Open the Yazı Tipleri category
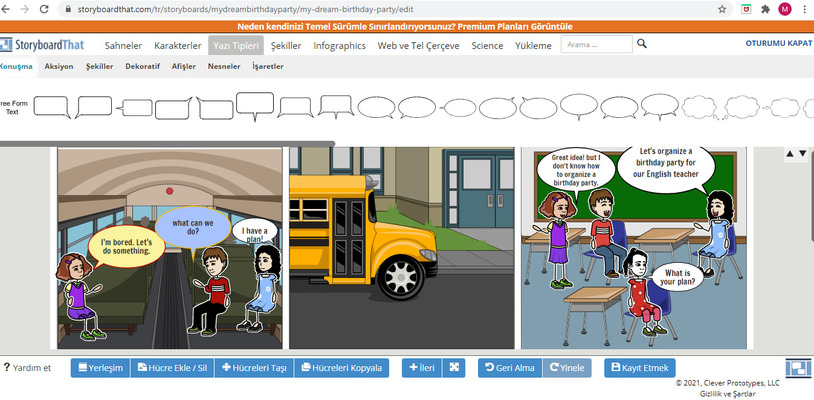The image size is (814, 400). coord(236,46)
